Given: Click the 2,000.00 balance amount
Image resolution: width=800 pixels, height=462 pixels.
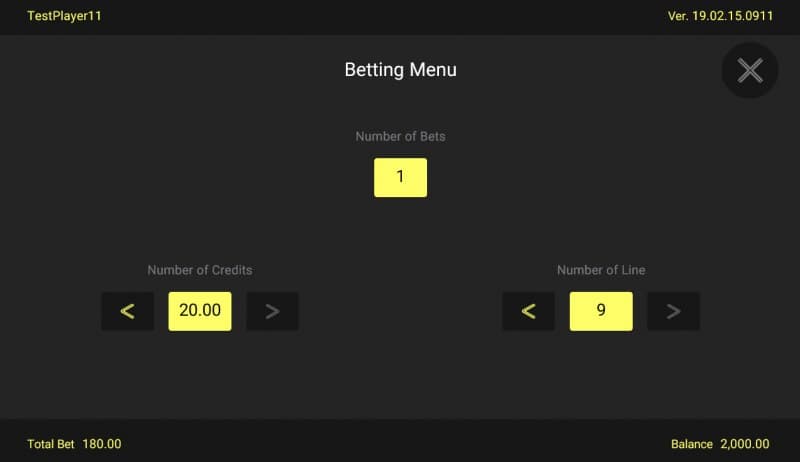Looking at the screenshot, I should [745, 444].
